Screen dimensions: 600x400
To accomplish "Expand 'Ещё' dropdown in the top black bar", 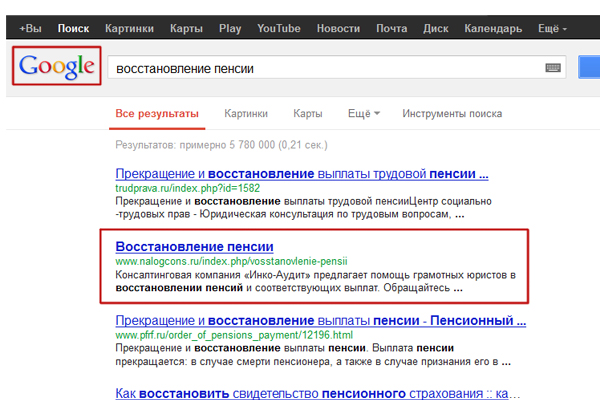I will pos(552,28).
